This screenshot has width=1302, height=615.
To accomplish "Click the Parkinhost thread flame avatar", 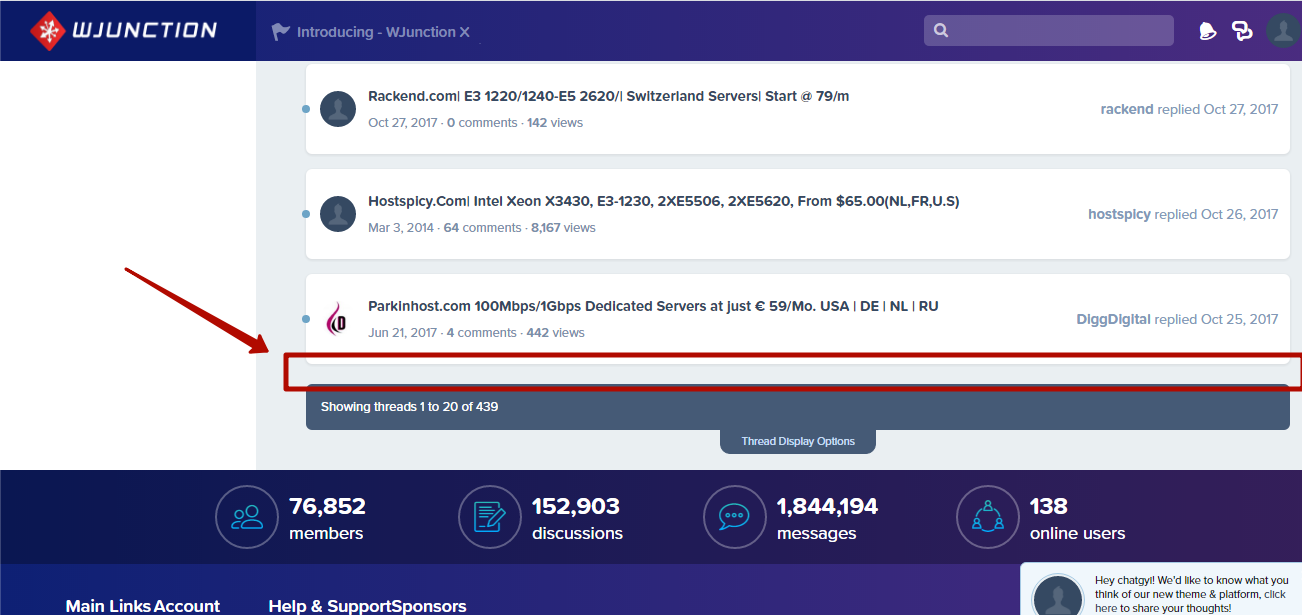I will (338, 319).
